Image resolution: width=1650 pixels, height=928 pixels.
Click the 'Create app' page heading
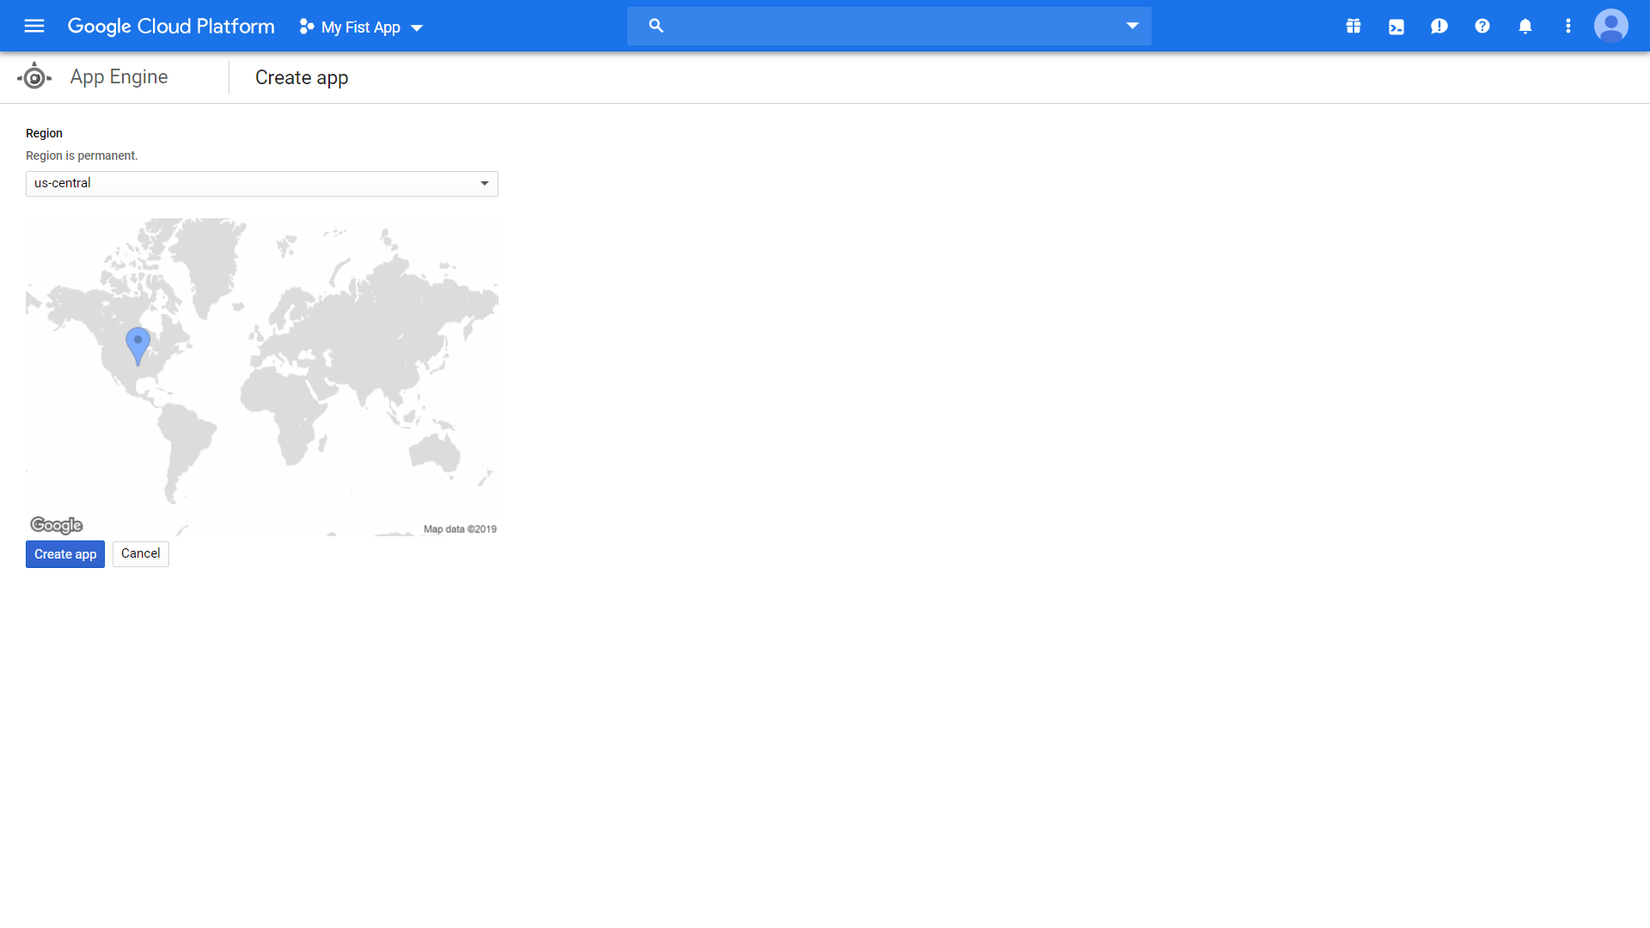[302, 77]
